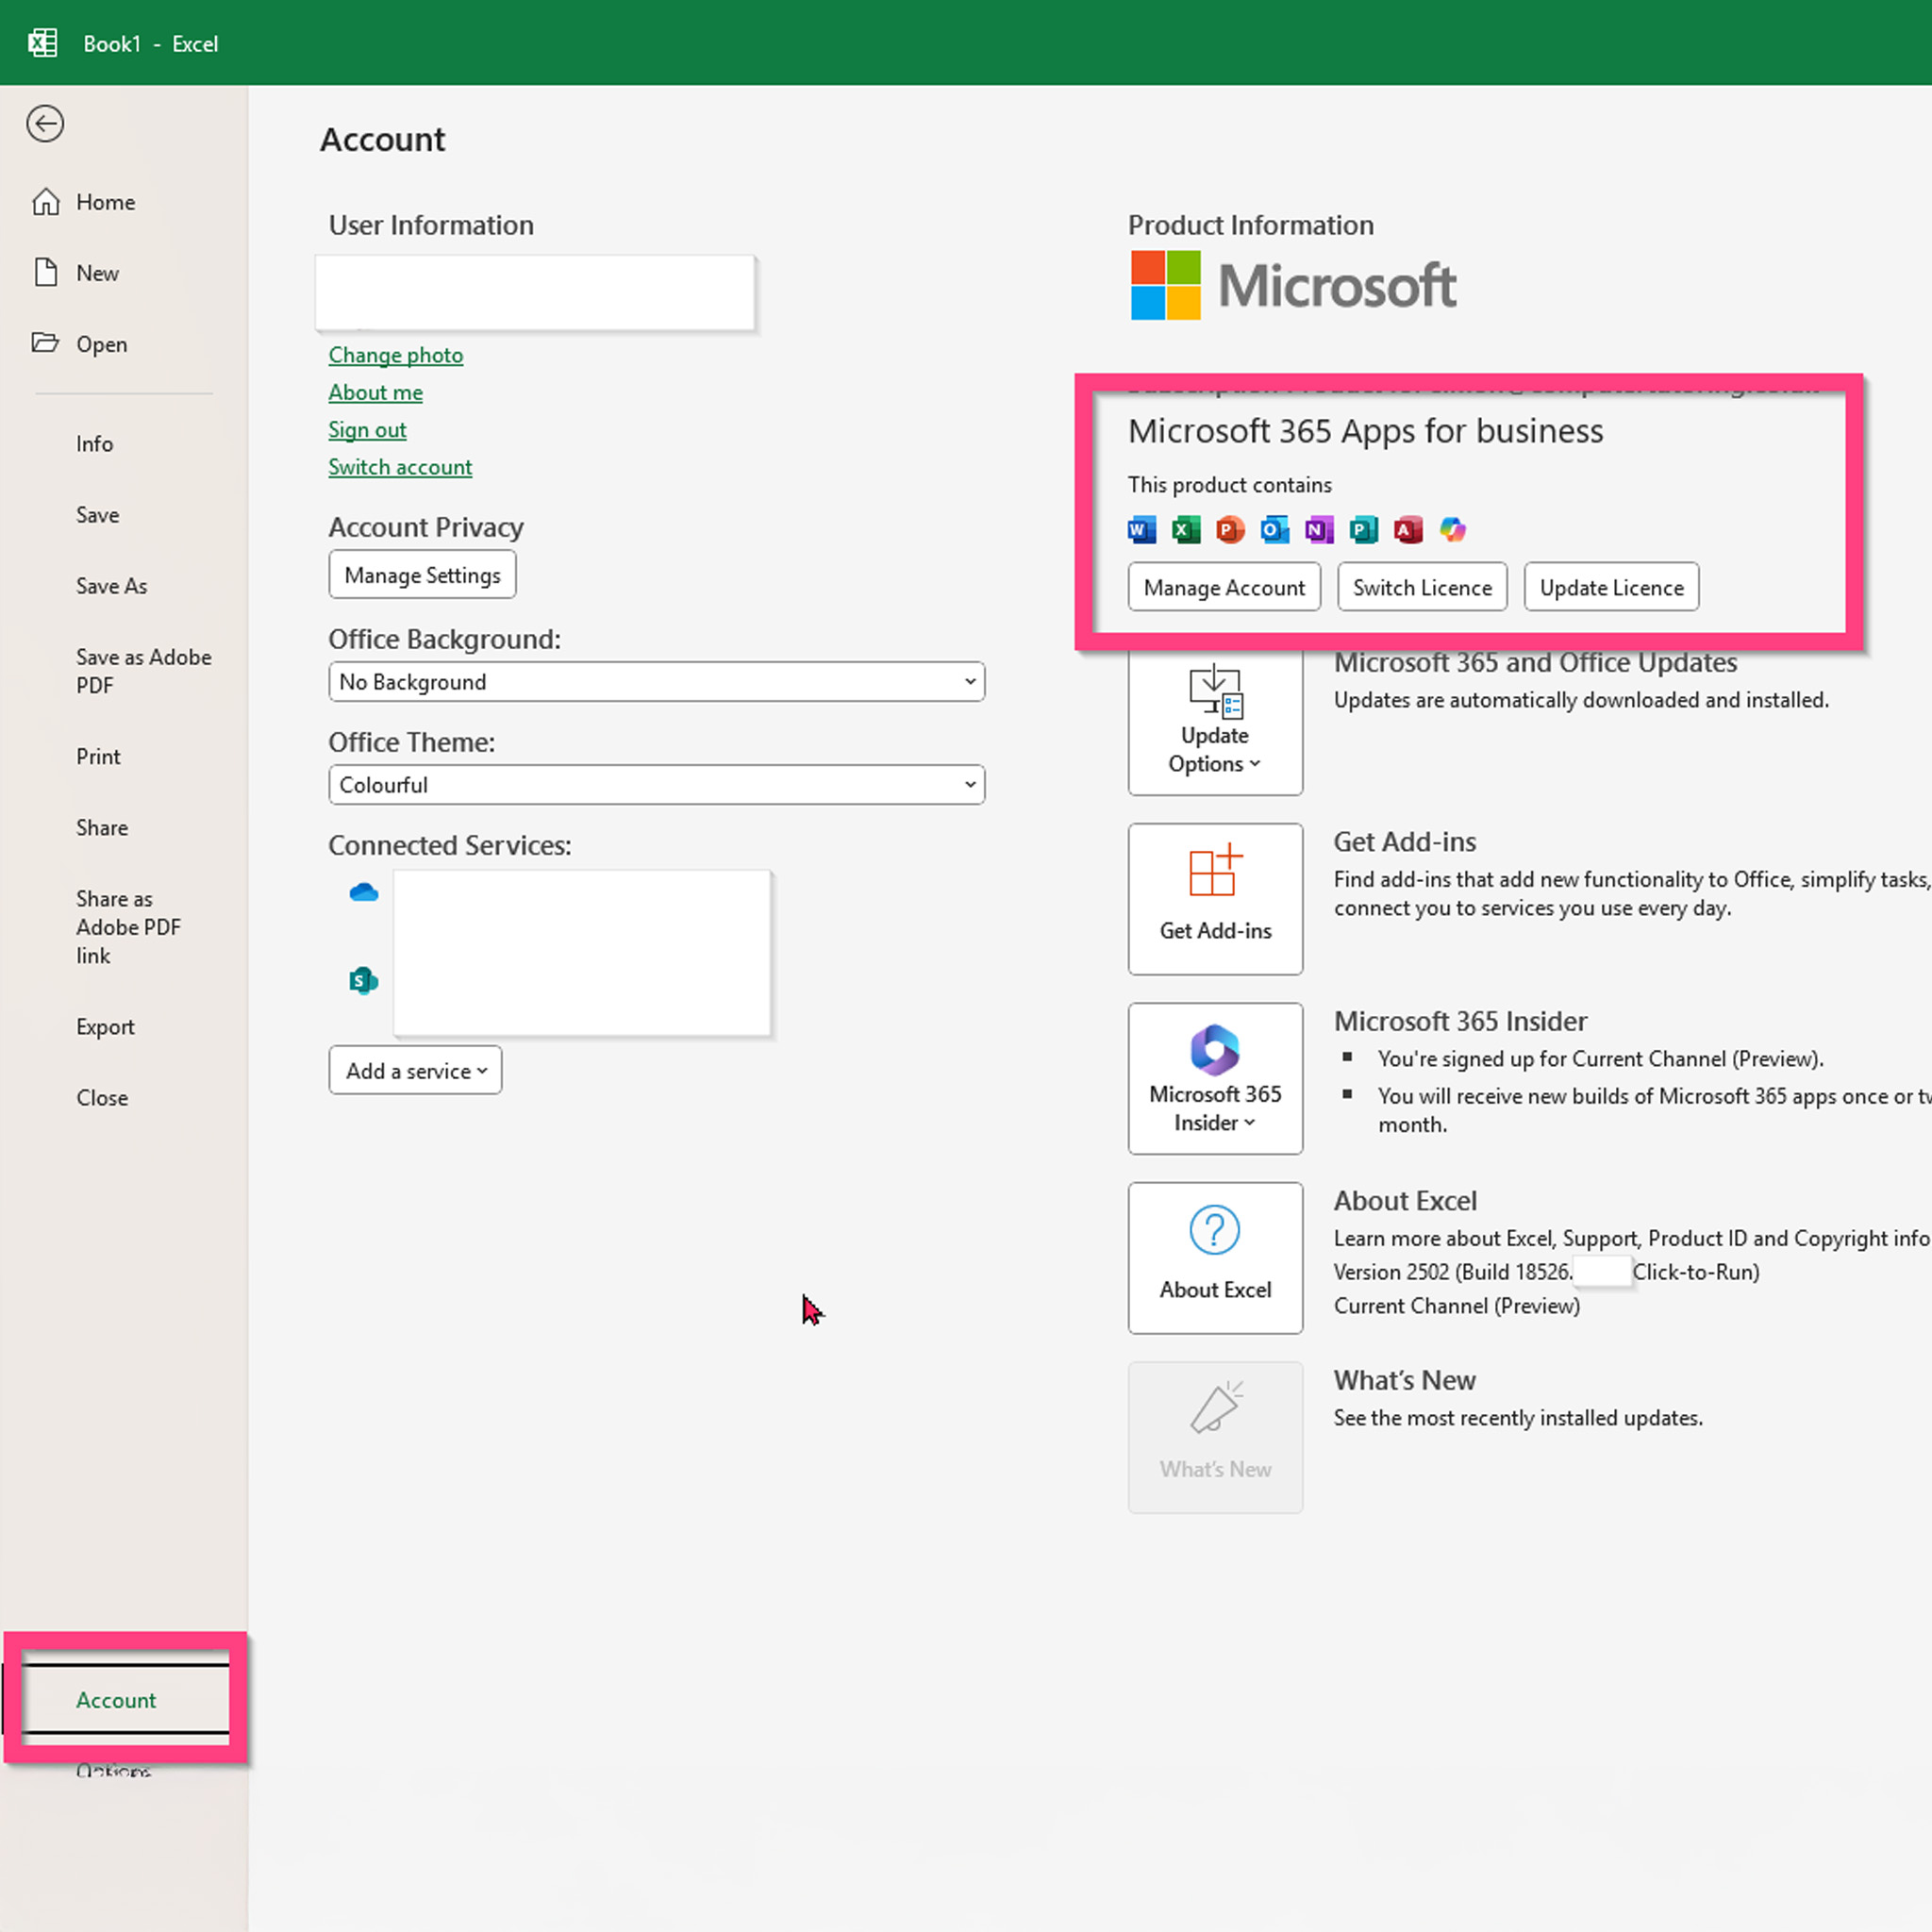
Task: Open the Office Theme dropdown
Action: click(657, 785)
